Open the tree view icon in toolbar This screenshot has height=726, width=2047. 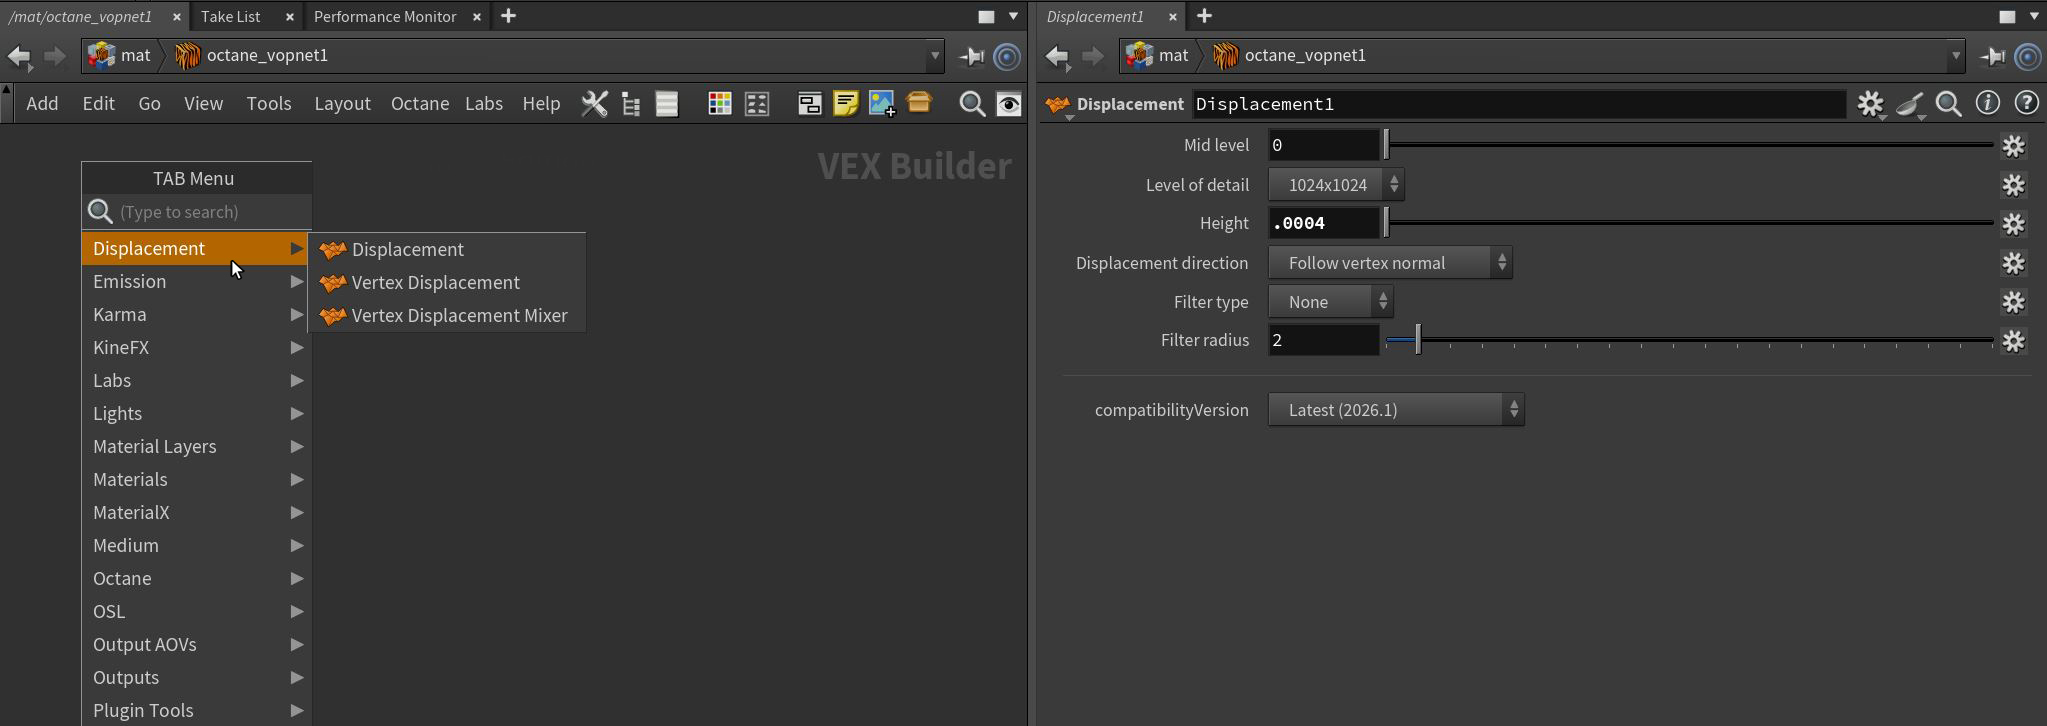click(631, 104)
